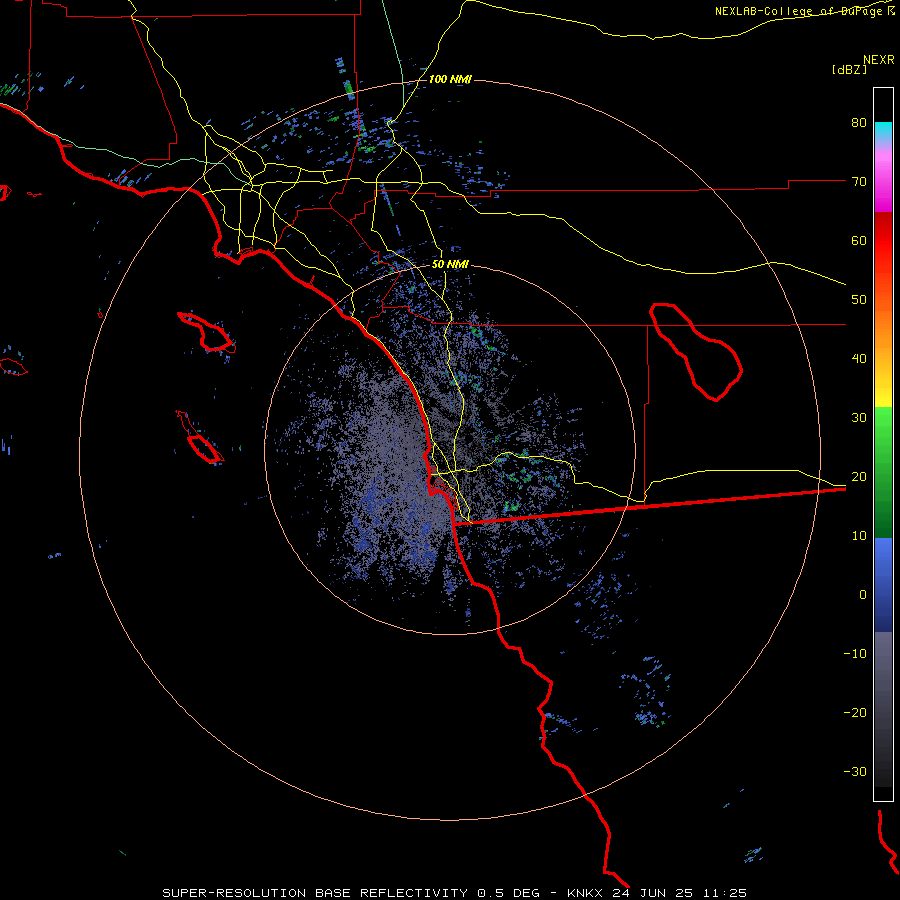
Task: Click the 80 value on the dBZ scale
Action: tap(859, 123)
